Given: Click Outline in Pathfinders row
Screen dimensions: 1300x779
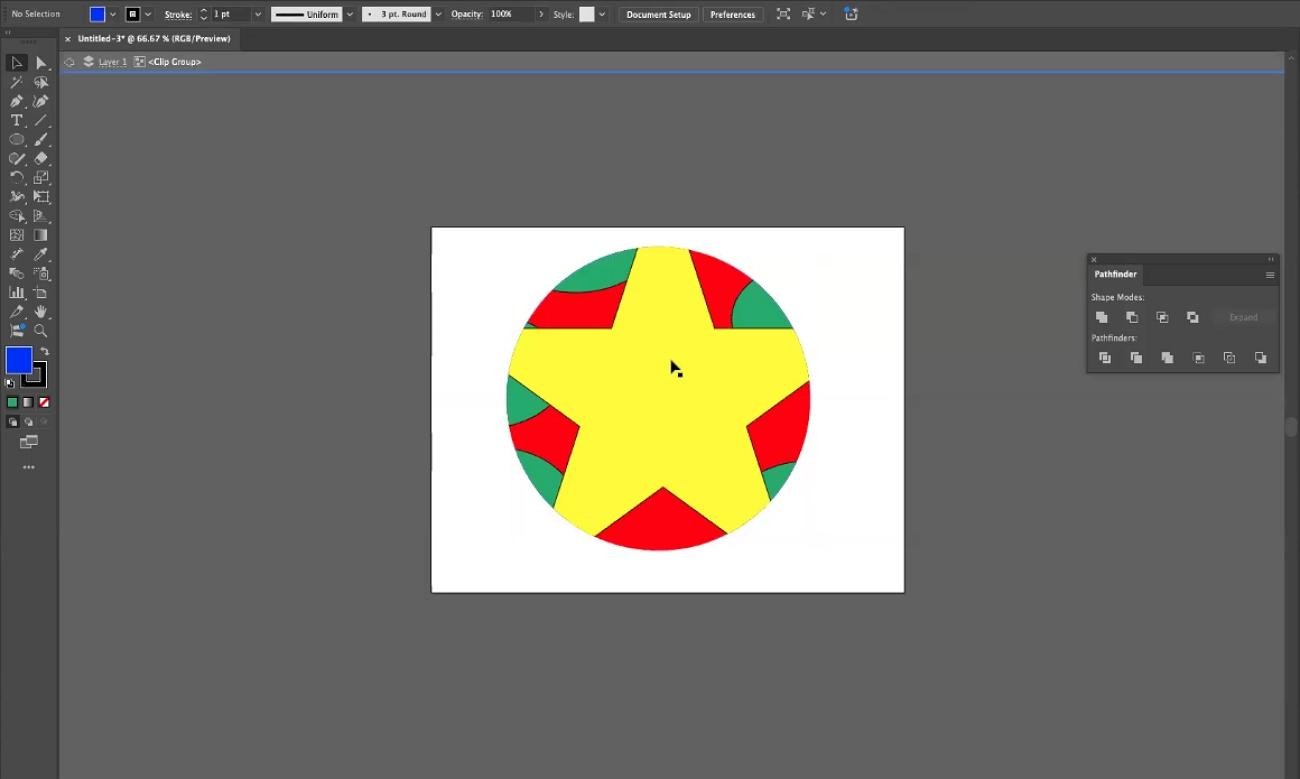Looking at the screenshot, I should tap(1230, 358).
